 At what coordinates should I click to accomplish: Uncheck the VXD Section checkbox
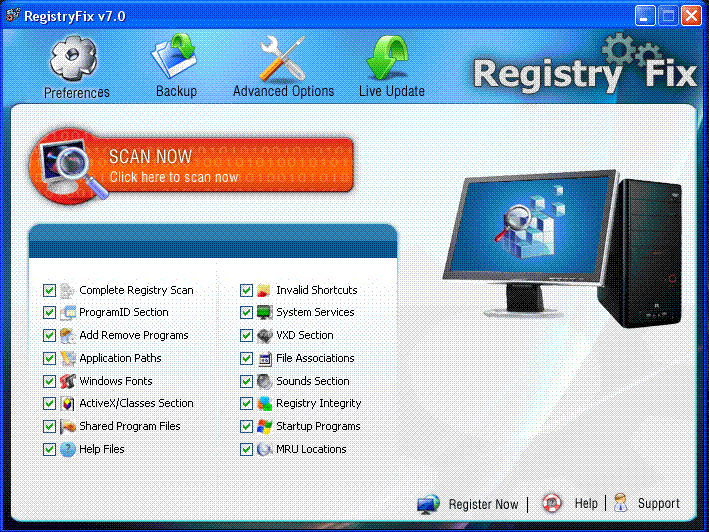246,335
